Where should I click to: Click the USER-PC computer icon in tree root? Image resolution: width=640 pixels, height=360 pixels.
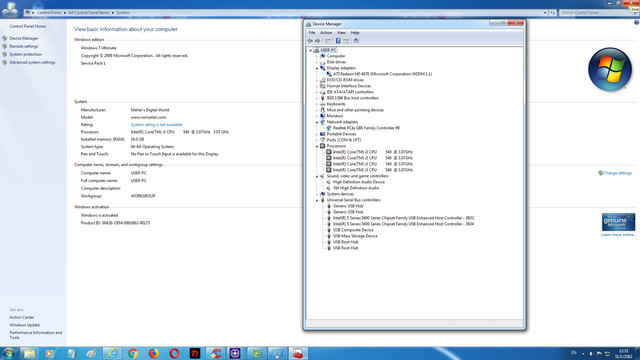316,50
